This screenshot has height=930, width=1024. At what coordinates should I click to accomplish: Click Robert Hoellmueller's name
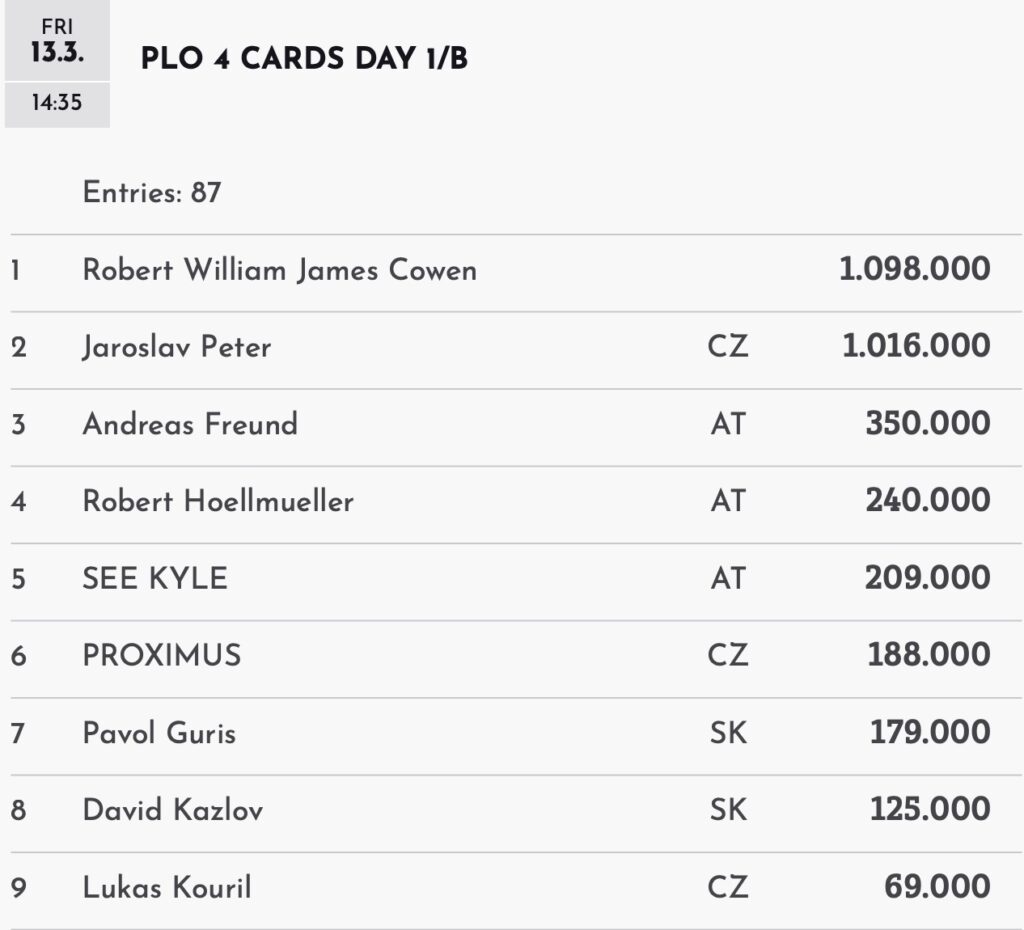pyautogui.click(x=218, y=501)
